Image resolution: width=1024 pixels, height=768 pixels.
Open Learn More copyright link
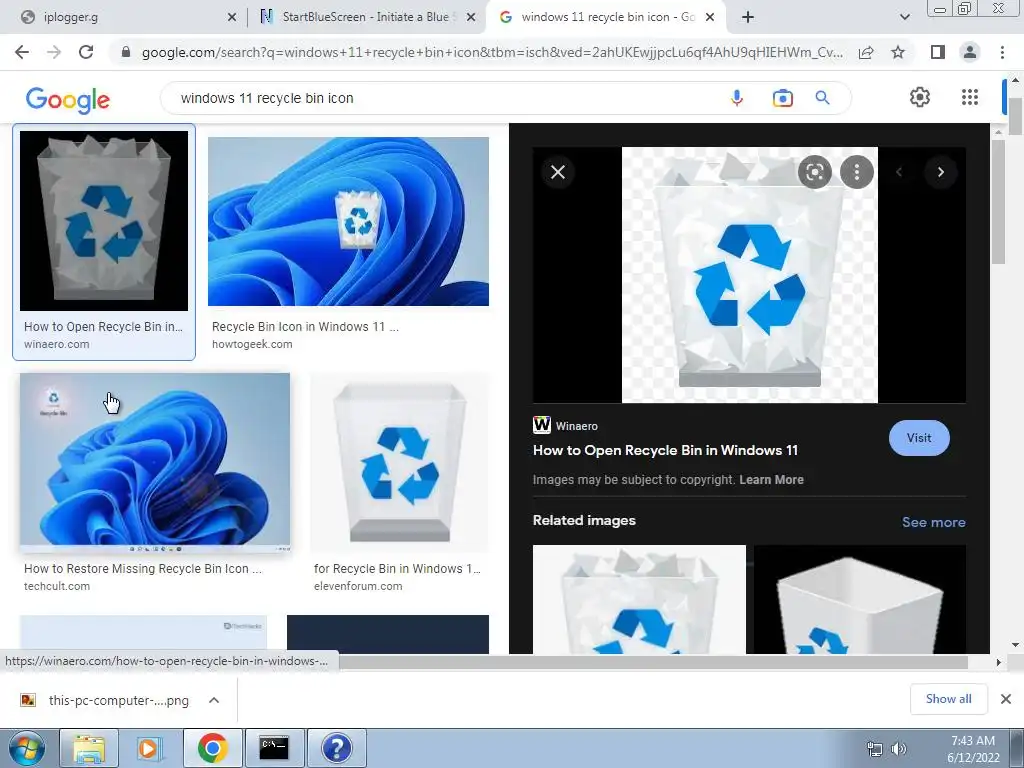[x=771, y=479]
